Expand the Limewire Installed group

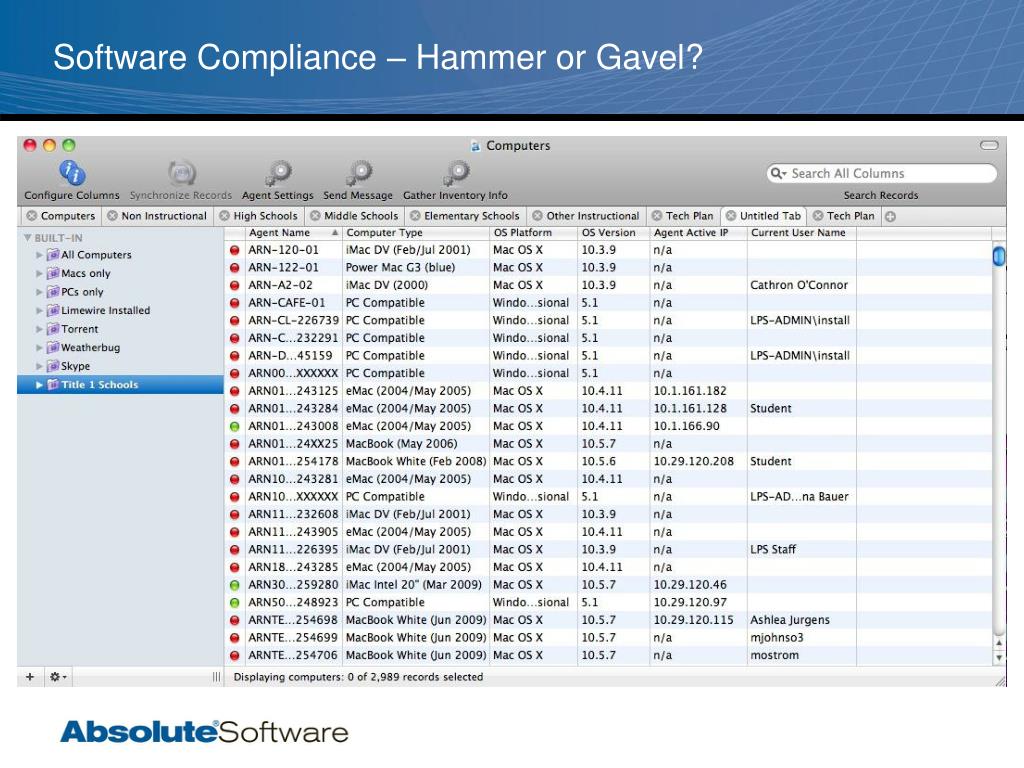click(x=39, y=310)
